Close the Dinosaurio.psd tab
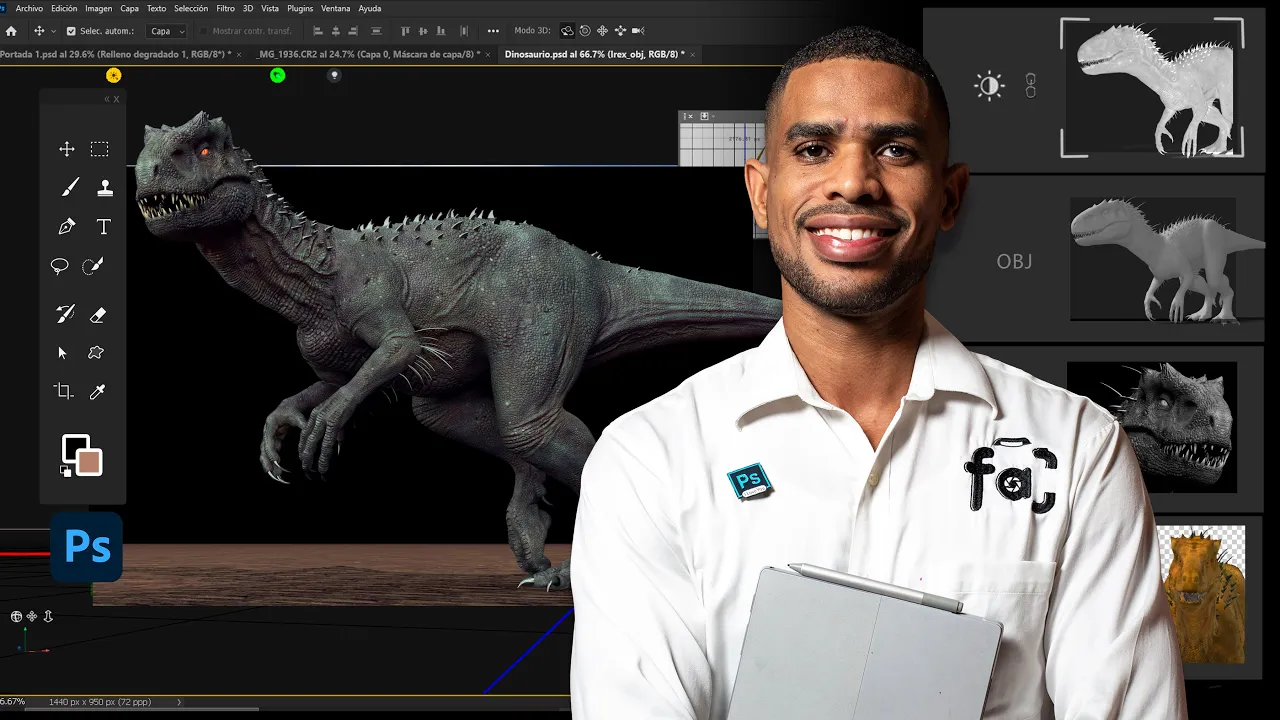The width and height of the screenshot is (1280, 720). 693,54
